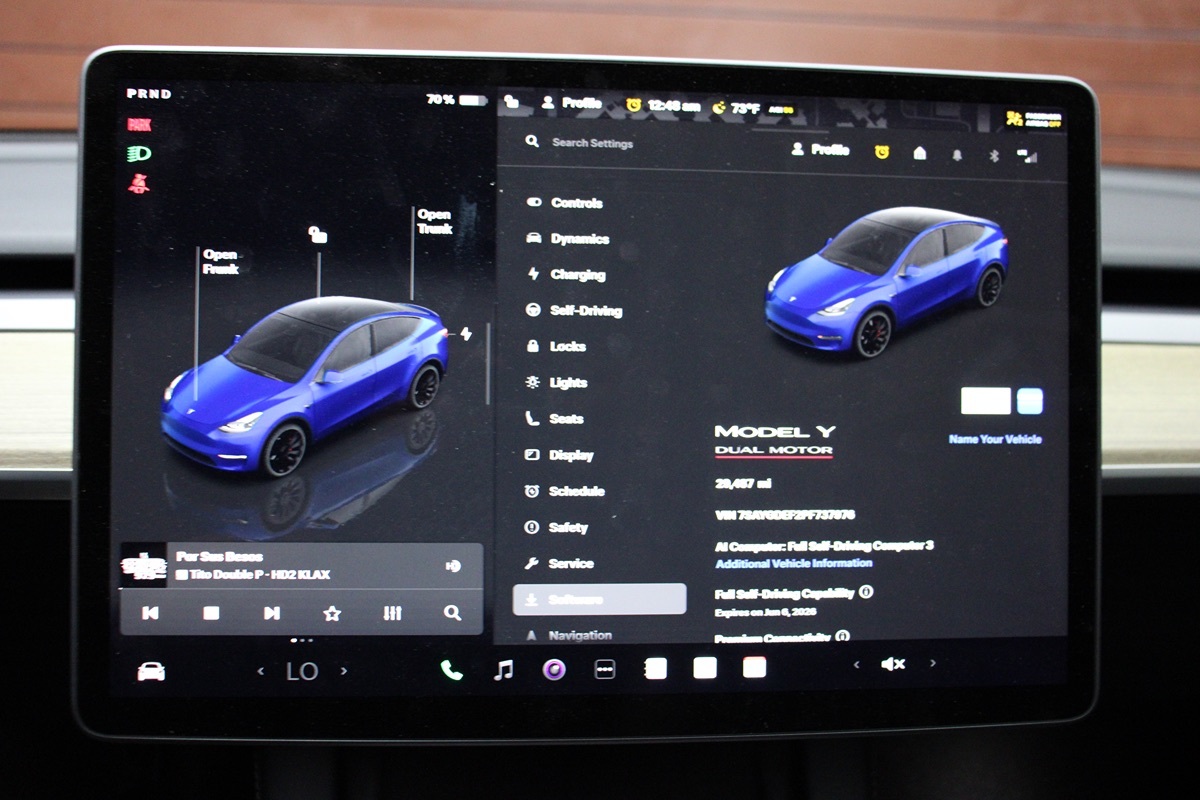Tap Open Frunk label

coord(220,262)
